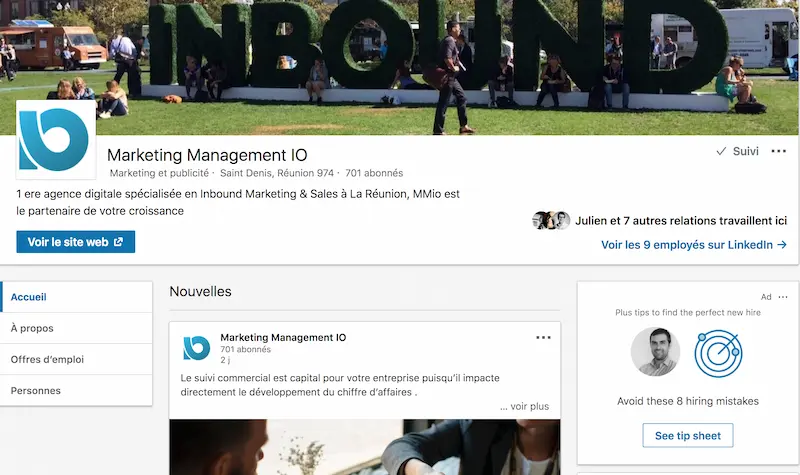Open the post's three-dots options menu
Viewport: 800px width, 475px height.
point(543,337)
